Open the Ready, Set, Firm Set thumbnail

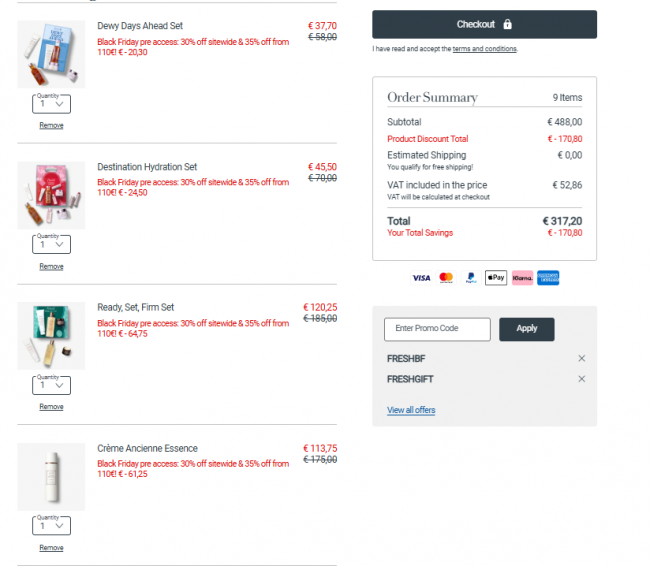point(51,335)
